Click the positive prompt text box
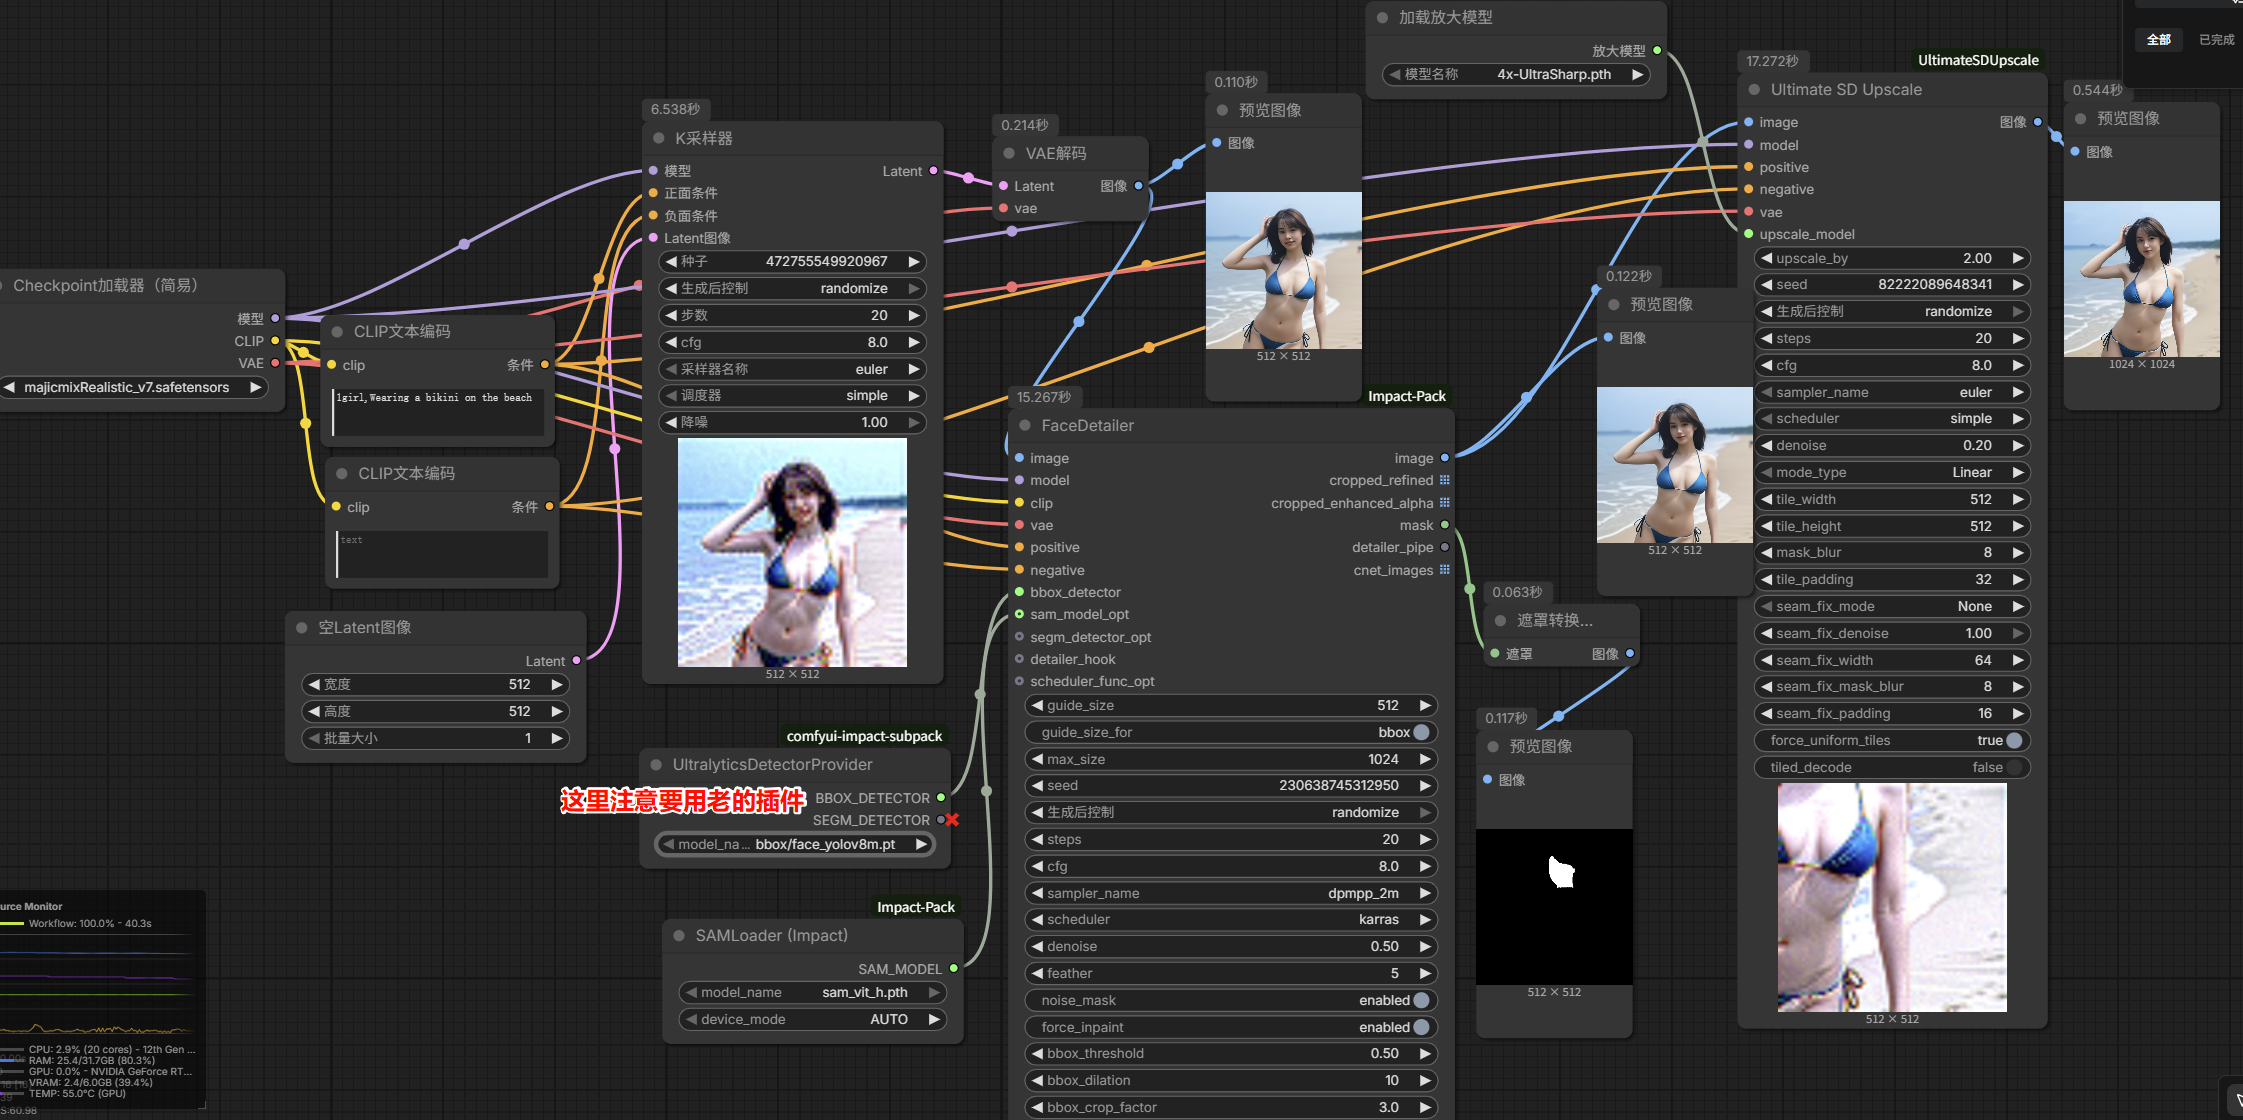 tap(438, 411)
